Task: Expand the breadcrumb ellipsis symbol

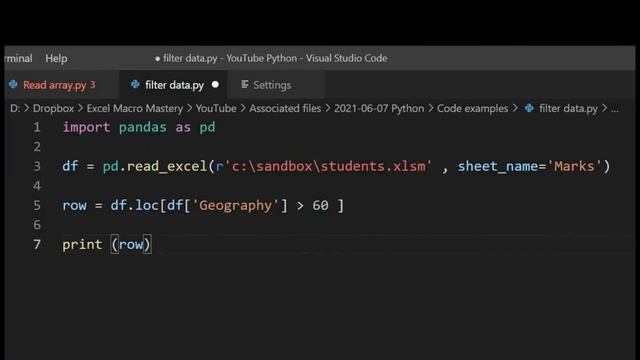Action: 615,109
